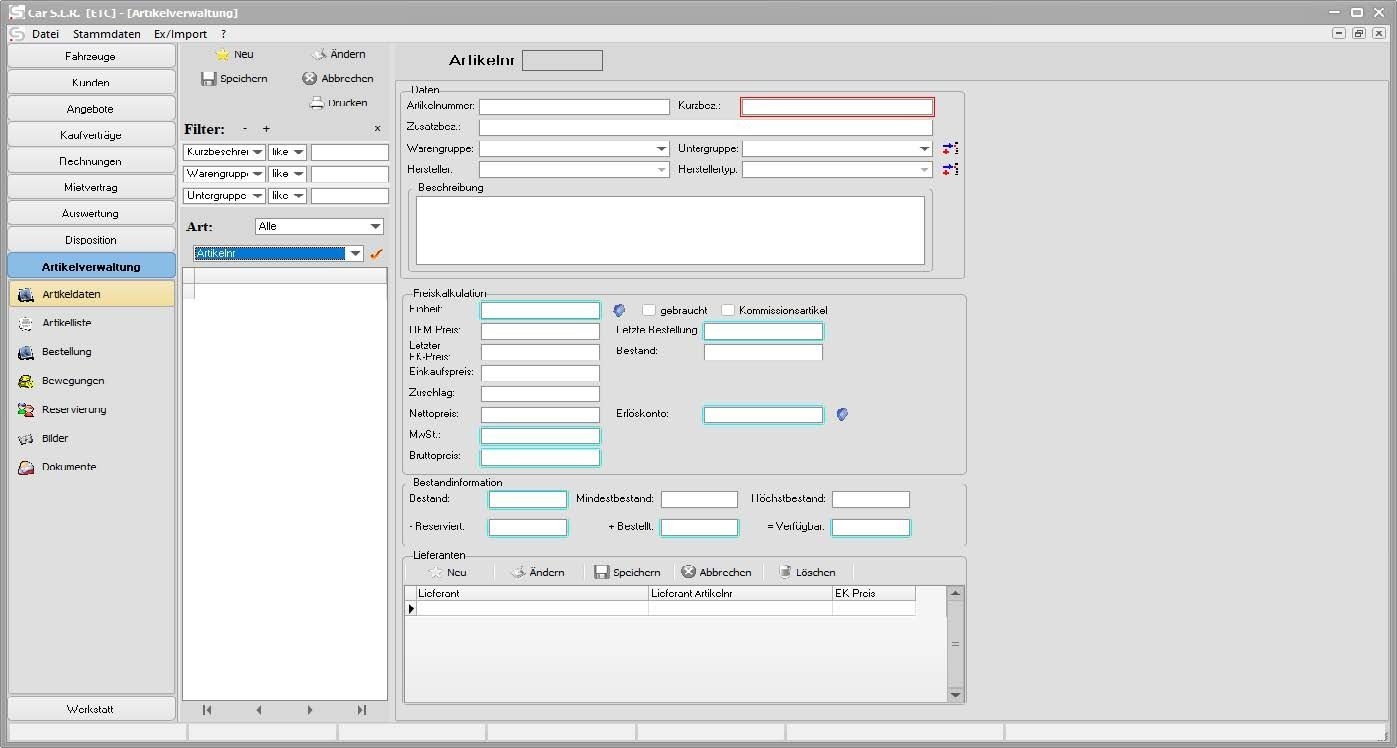Open the Ex/Import menu

point(180,34)
